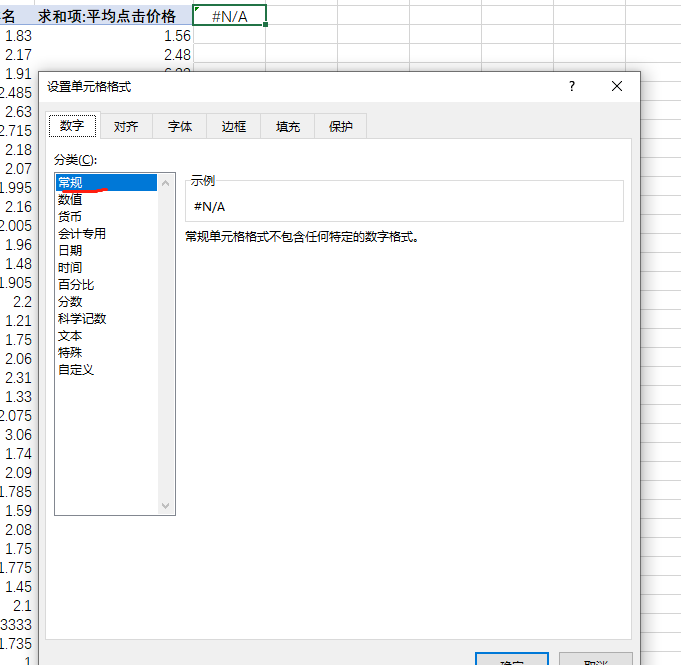Click the 确定 button
Image resolution: width=681 pixels, height=665 pixels.
pyautogui.click(x=511, y=660)
